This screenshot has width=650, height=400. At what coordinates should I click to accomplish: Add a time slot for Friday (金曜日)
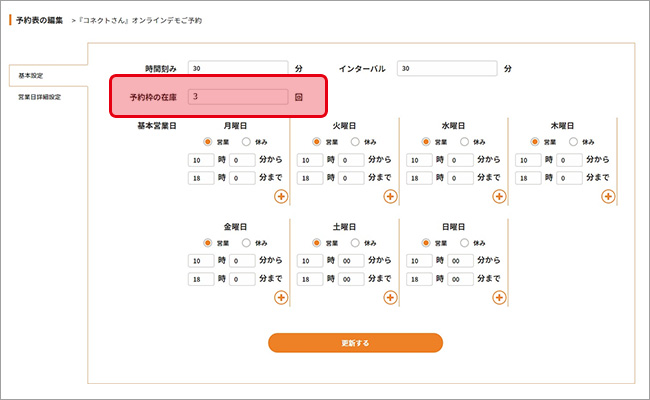pos(280,297)
